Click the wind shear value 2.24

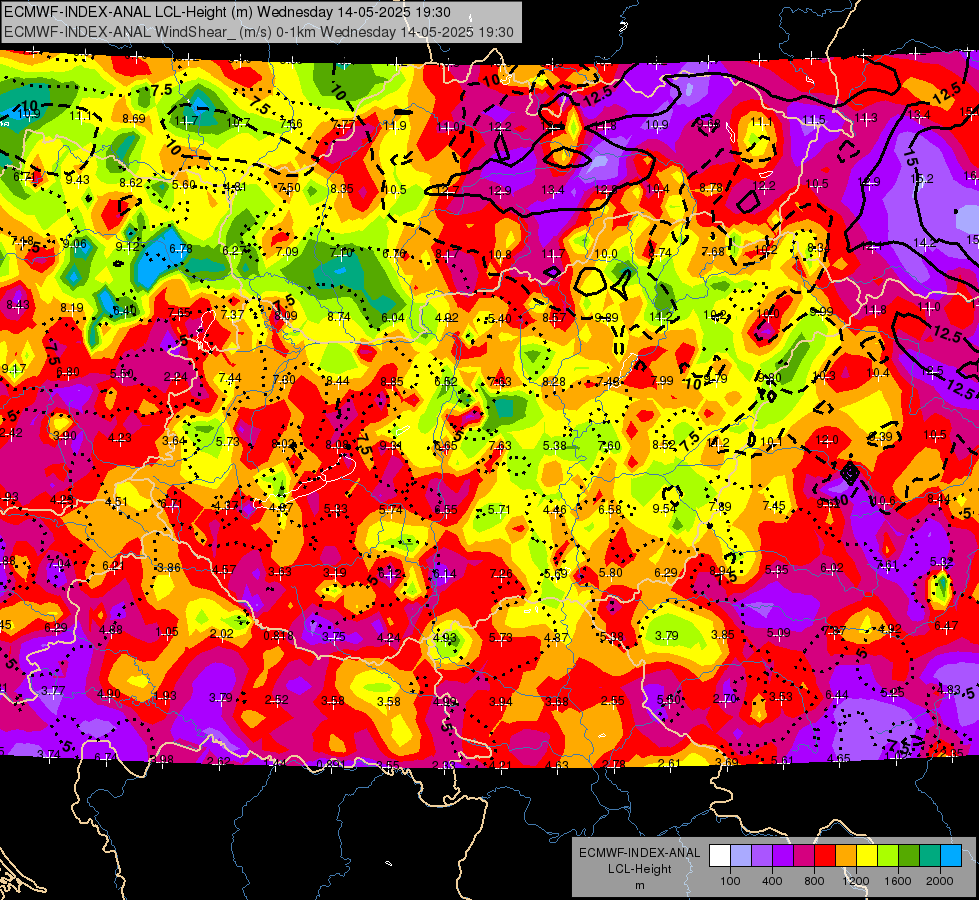[x=175, y=377]
